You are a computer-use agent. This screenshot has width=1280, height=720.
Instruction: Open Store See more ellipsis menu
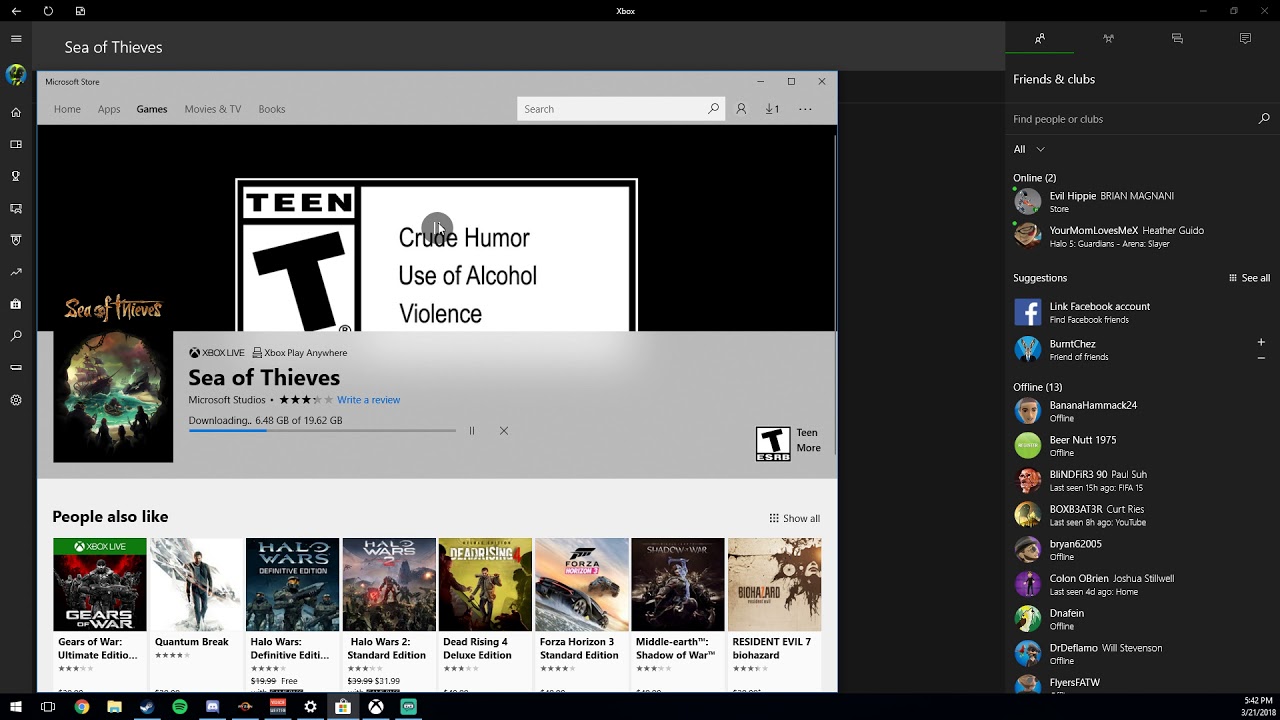(805, 109)
